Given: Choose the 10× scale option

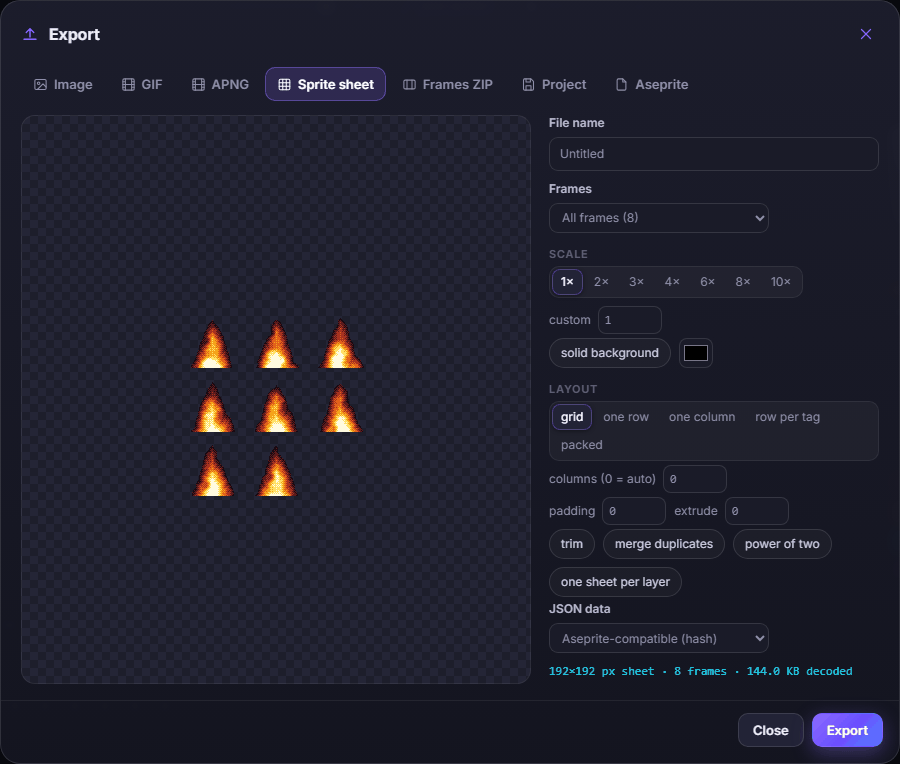Looking at the screenshot, I should click(x=781, y=282).
